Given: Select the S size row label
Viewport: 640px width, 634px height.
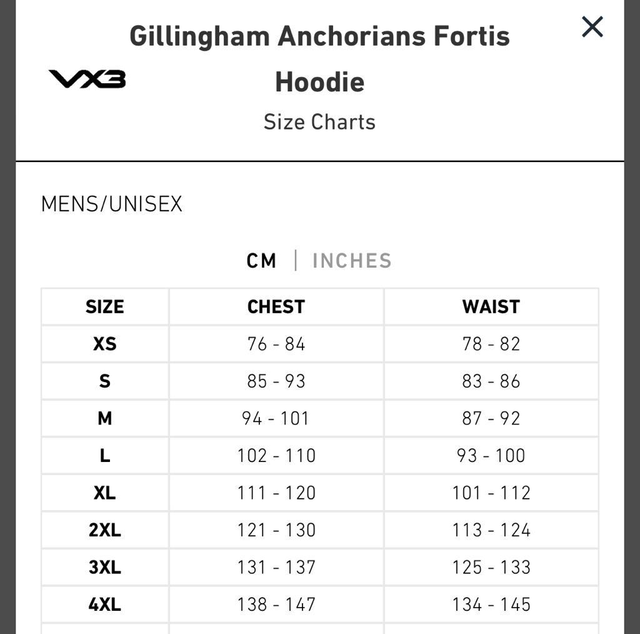Looking at the screenshot, I should [105, 381].
